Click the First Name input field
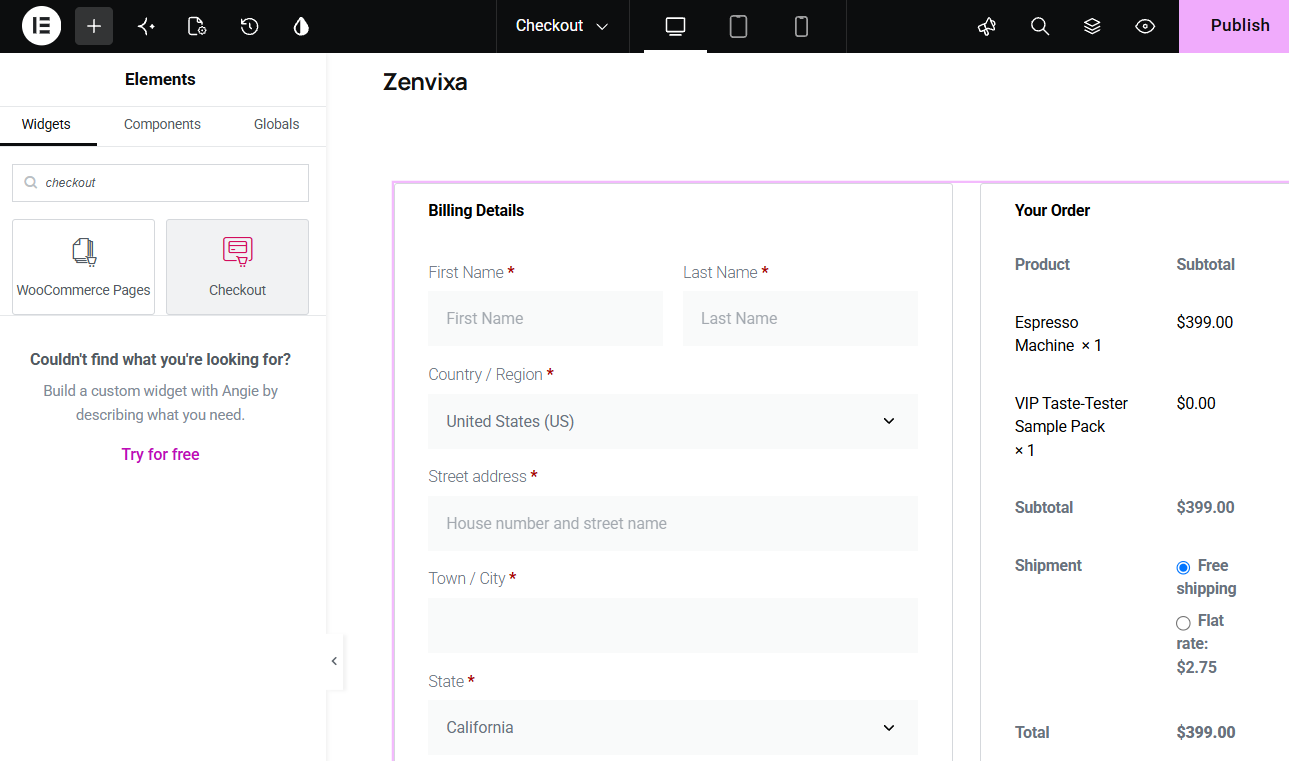 click(545, 318)
